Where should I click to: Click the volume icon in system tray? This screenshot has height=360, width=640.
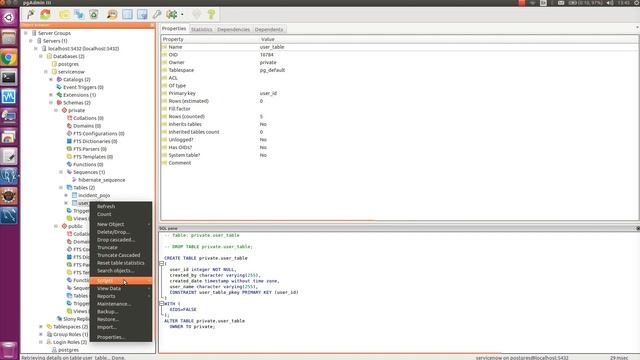click(x=609, y=3)
